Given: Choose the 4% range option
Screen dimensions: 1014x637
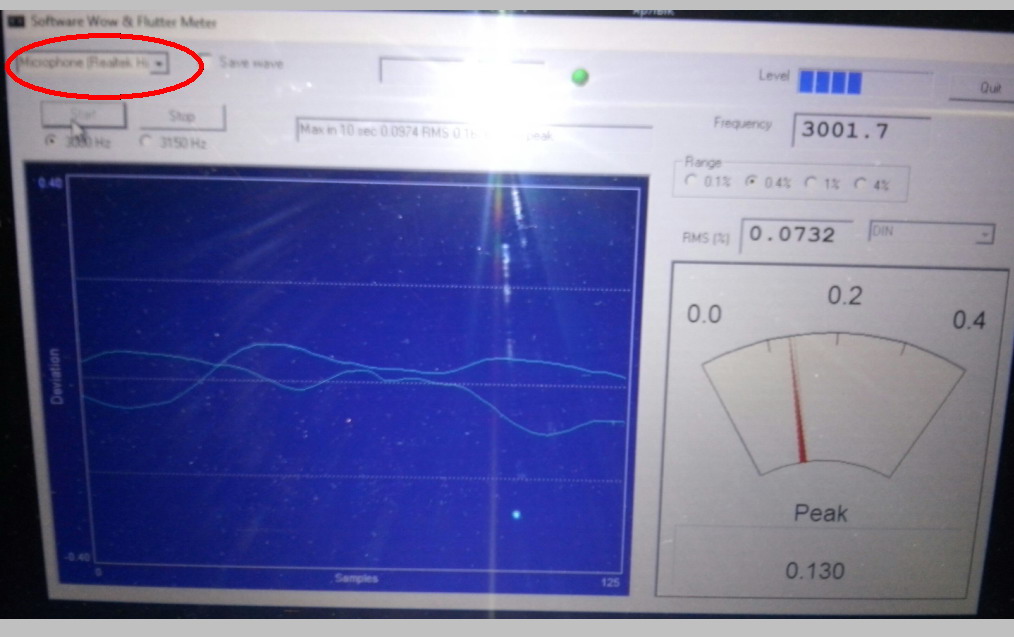Looking at the screenshot, I should (x=860, y=183).
